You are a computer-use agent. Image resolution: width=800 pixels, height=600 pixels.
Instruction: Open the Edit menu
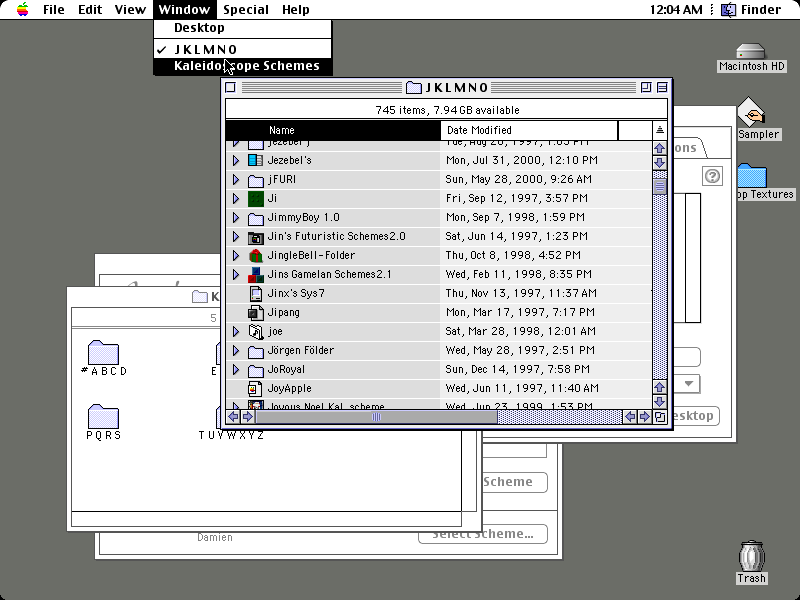tap(90, 9)
